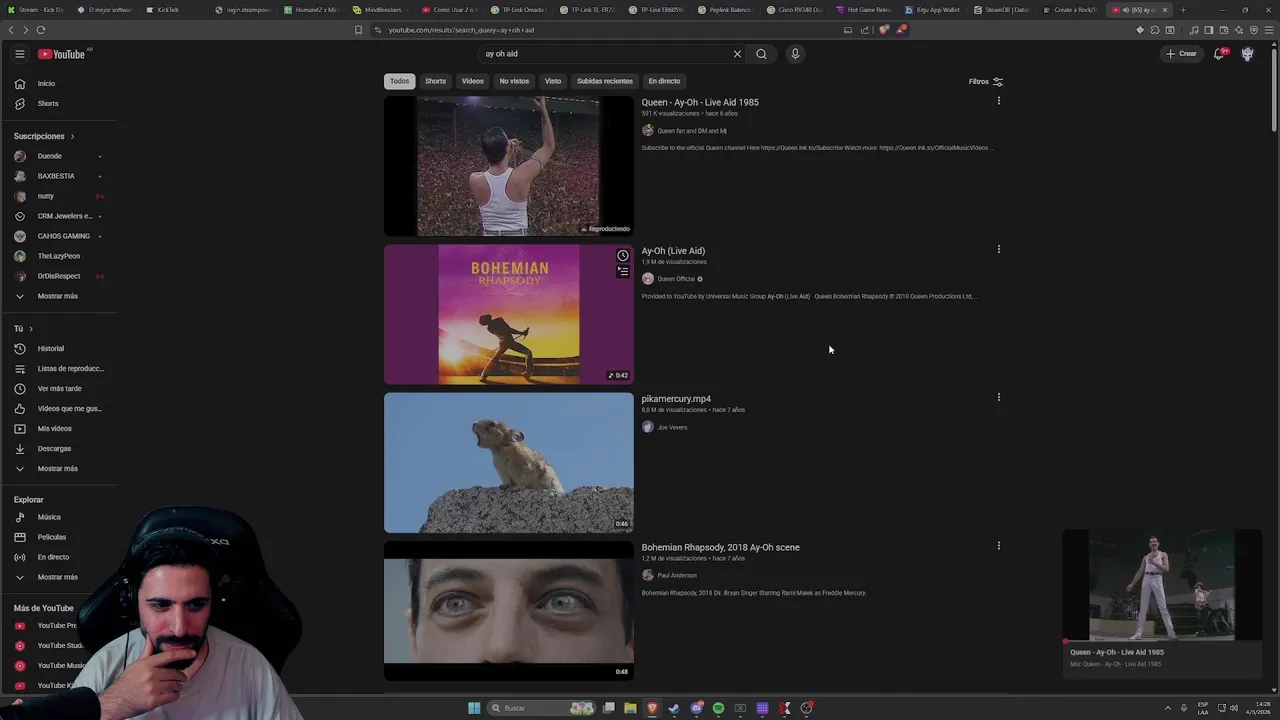Open Ver más tarde list
This screenshot has width=1280, height=720.
point(59,389)
